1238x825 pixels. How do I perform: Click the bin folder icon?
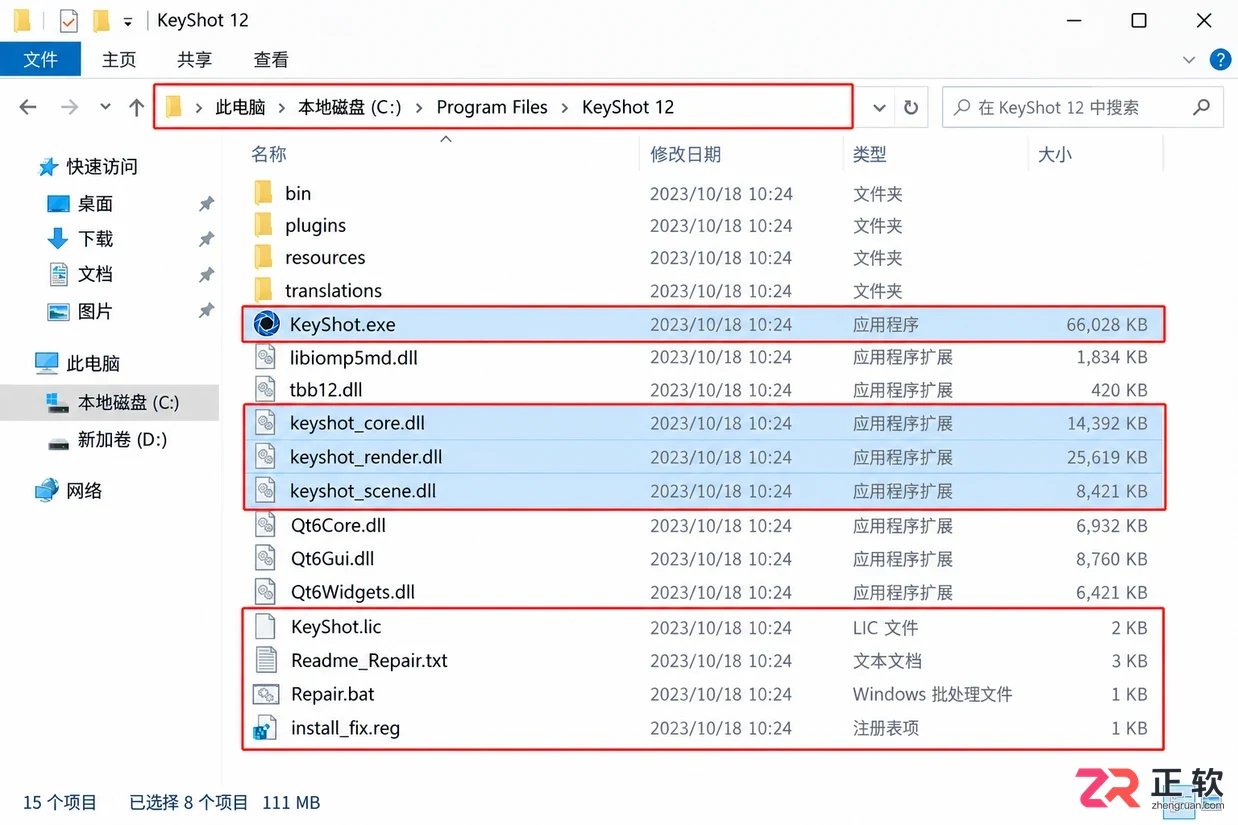[x=264, y=193]
